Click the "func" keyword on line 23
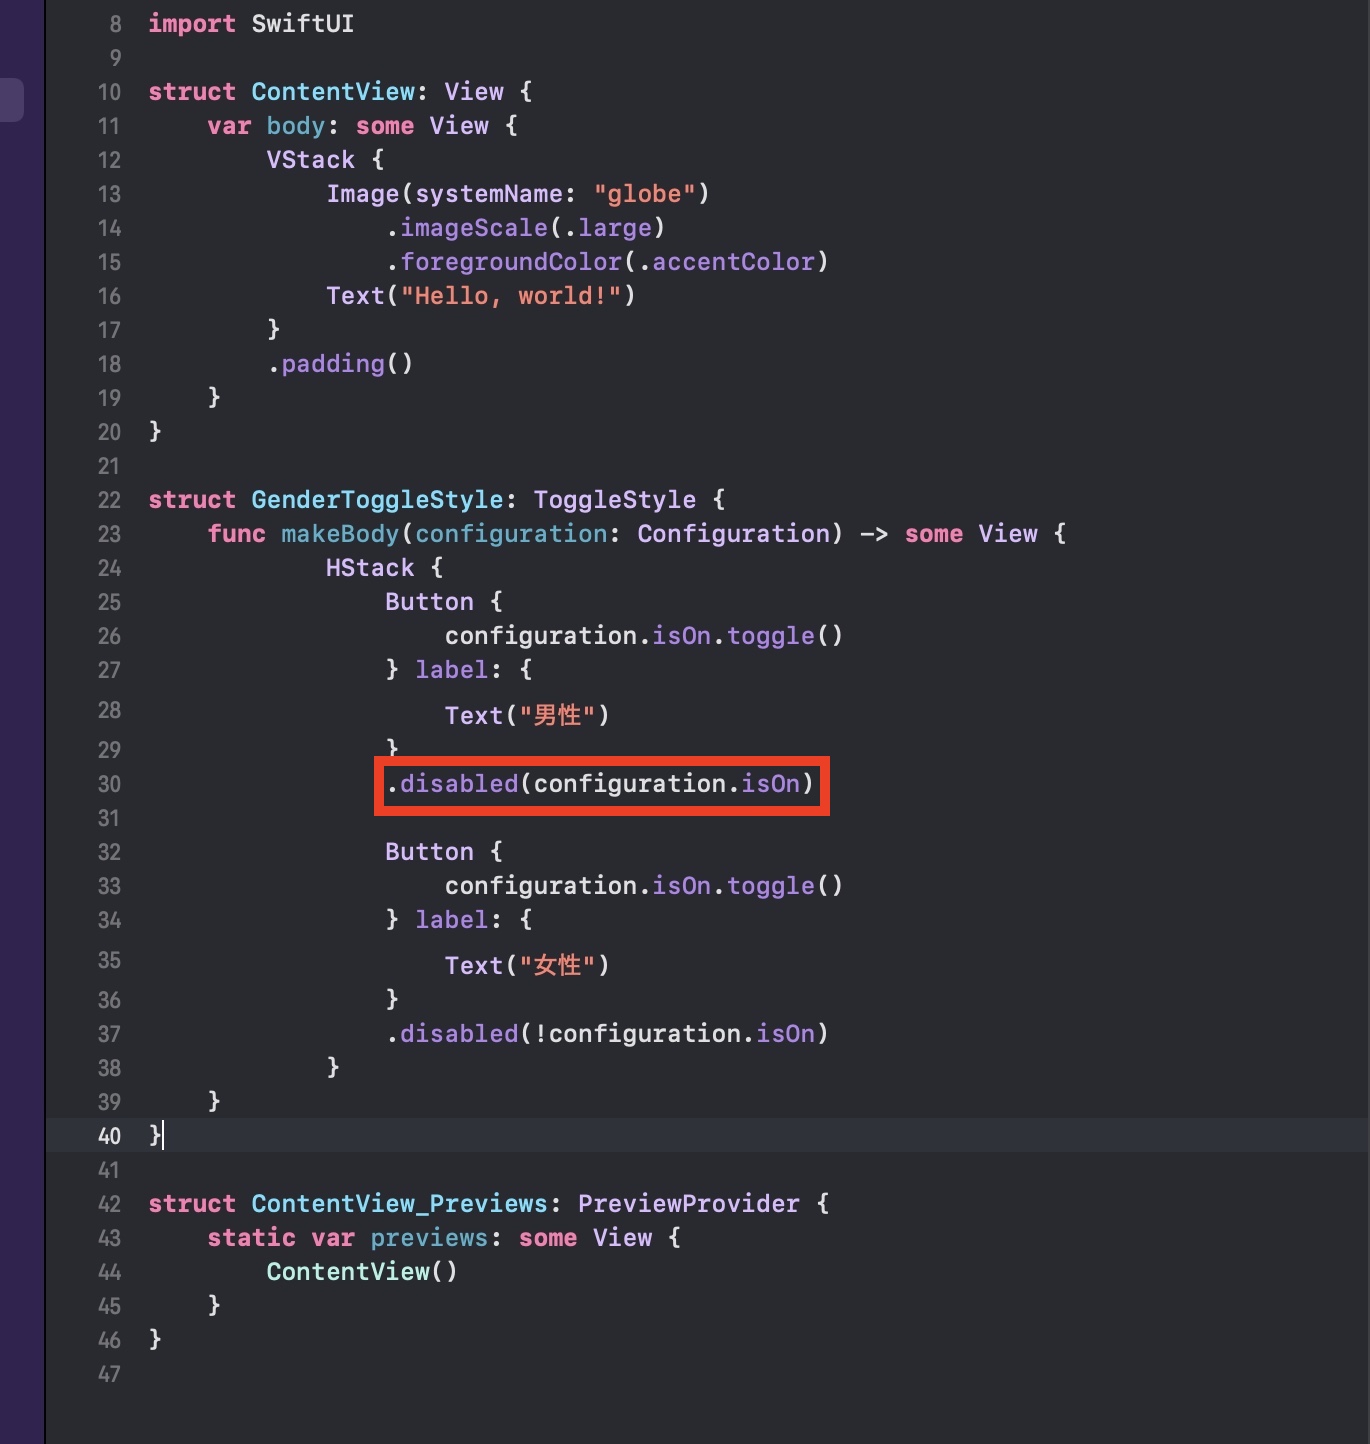 coord(237,534)
